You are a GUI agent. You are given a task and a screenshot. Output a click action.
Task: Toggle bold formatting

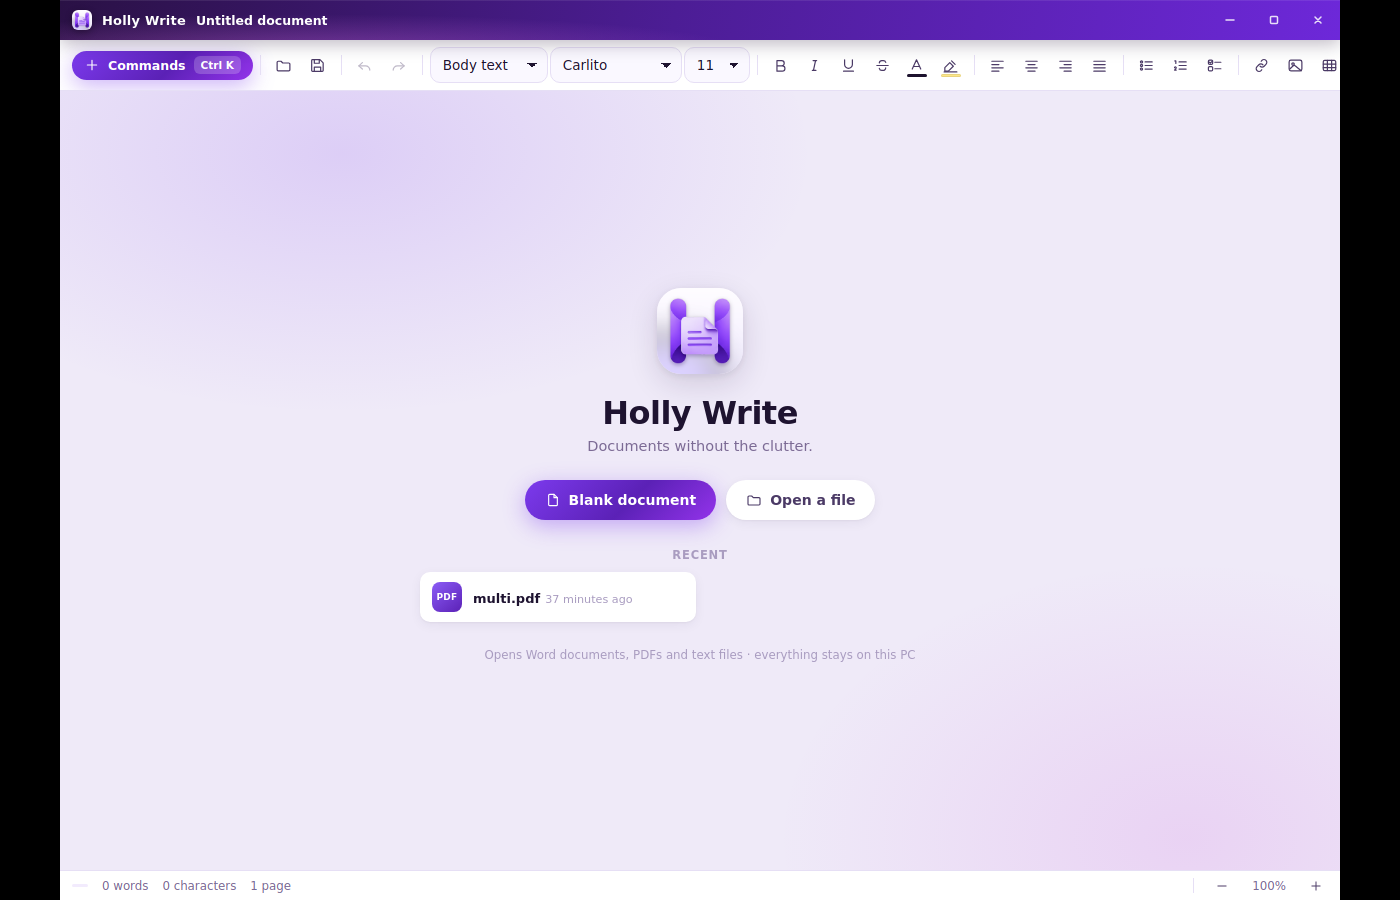click(781, 66)
